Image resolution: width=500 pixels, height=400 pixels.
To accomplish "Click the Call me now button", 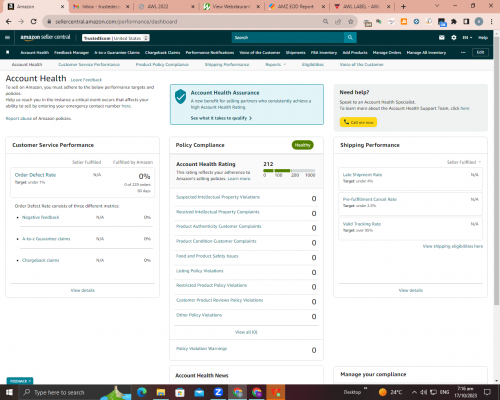I will point(358,122).
